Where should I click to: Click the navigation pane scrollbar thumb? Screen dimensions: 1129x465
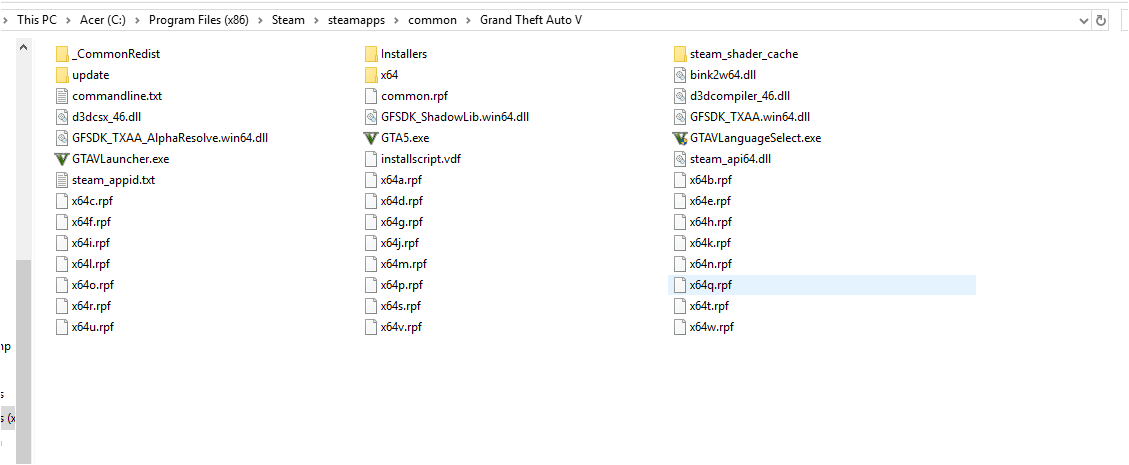point(24,362)
